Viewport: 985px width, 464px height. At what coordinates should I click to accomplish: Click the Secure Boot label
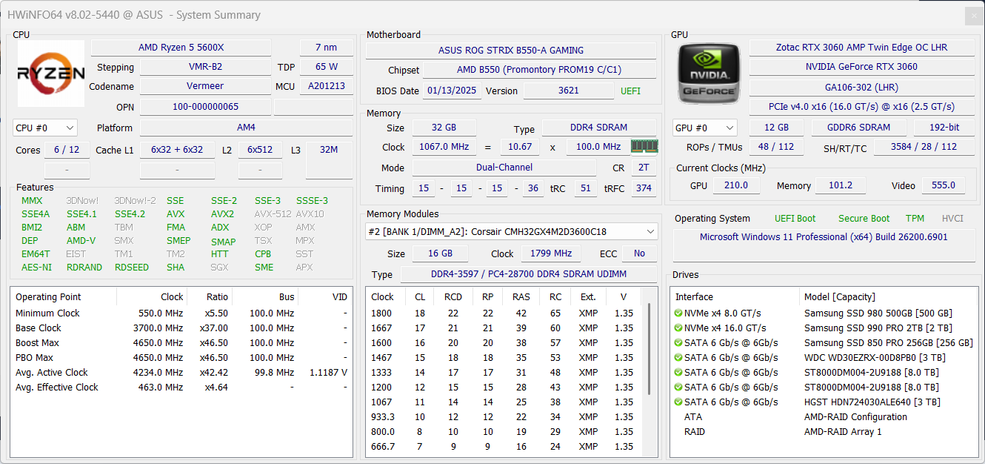864,218
